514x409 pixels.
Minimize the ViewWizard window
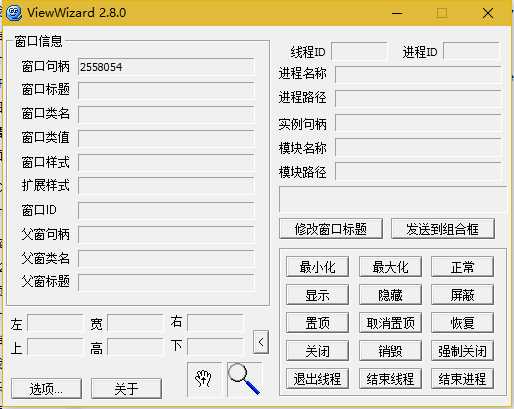tap(397, 13)
